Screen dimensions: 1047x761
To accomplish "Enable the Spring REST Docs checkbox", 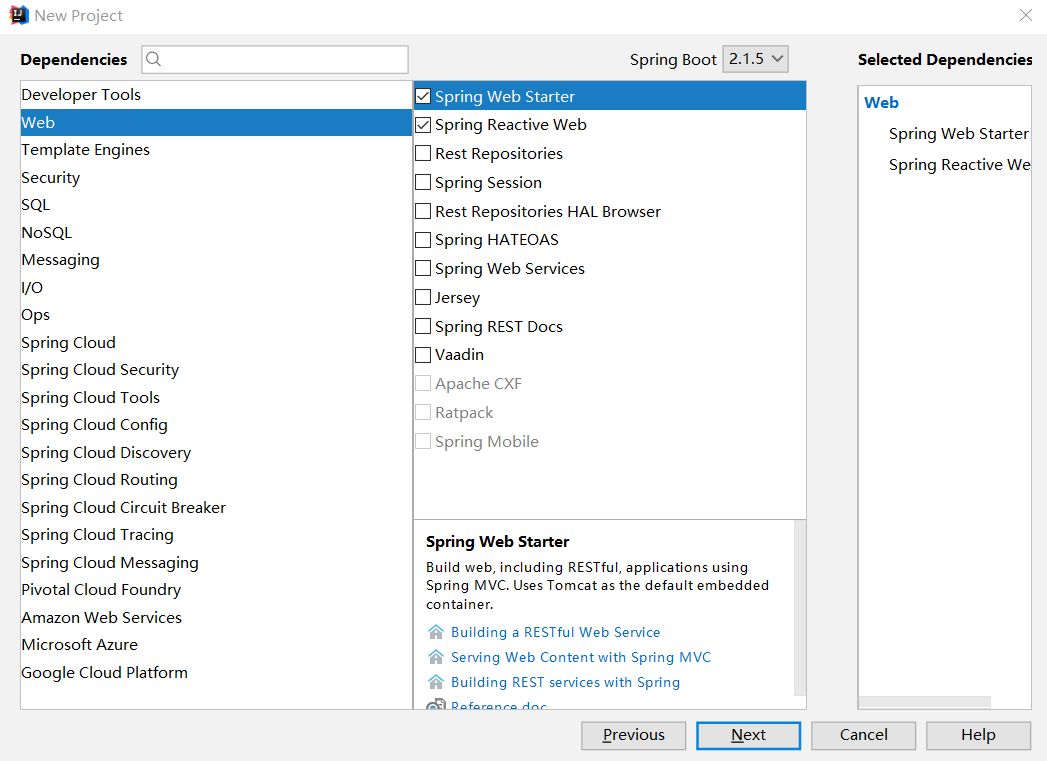I will pos(423,326).
